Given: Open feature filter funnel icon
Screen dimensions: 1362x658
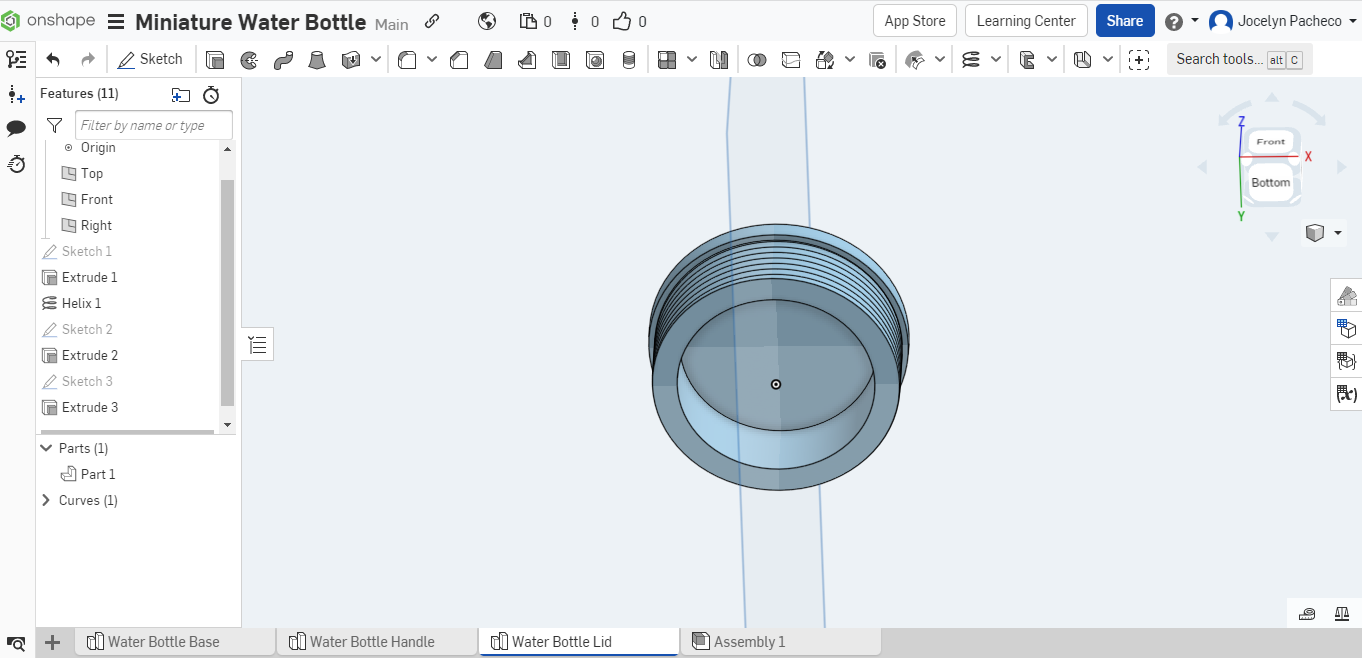Looking at the screenshot, I should [55, 125].
